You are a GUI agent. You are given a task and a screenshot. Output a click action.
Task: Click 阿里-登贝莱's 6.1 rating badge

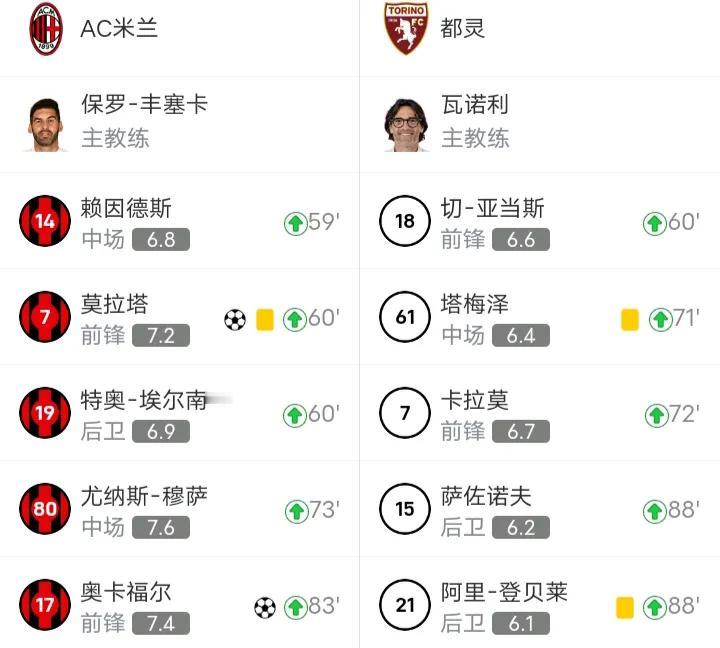click(521, 623)
